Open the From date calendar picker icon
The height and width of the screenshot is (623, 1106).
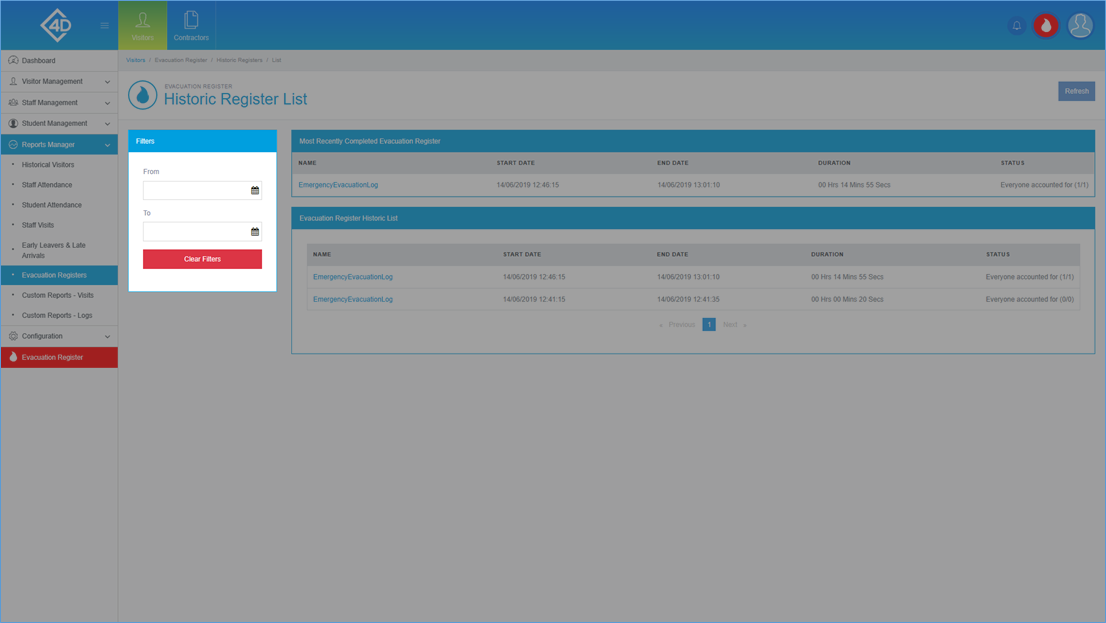tap(255, 190)
